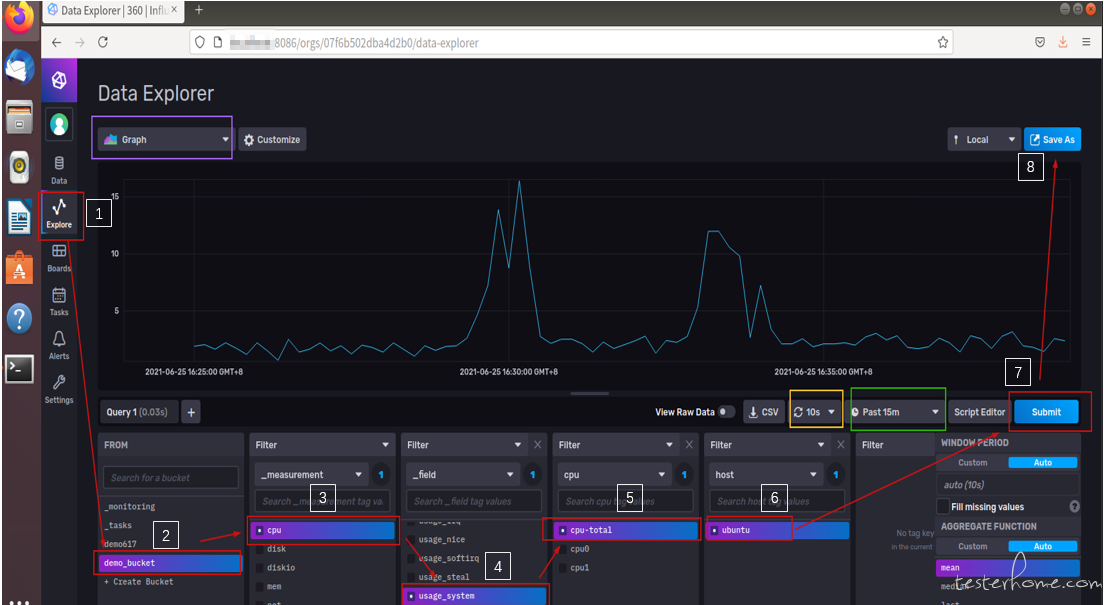The image size is (1104, 605).
Task: Toggle the View Raw Data switch
Action: pyautogui.click(x=727, y=412)
